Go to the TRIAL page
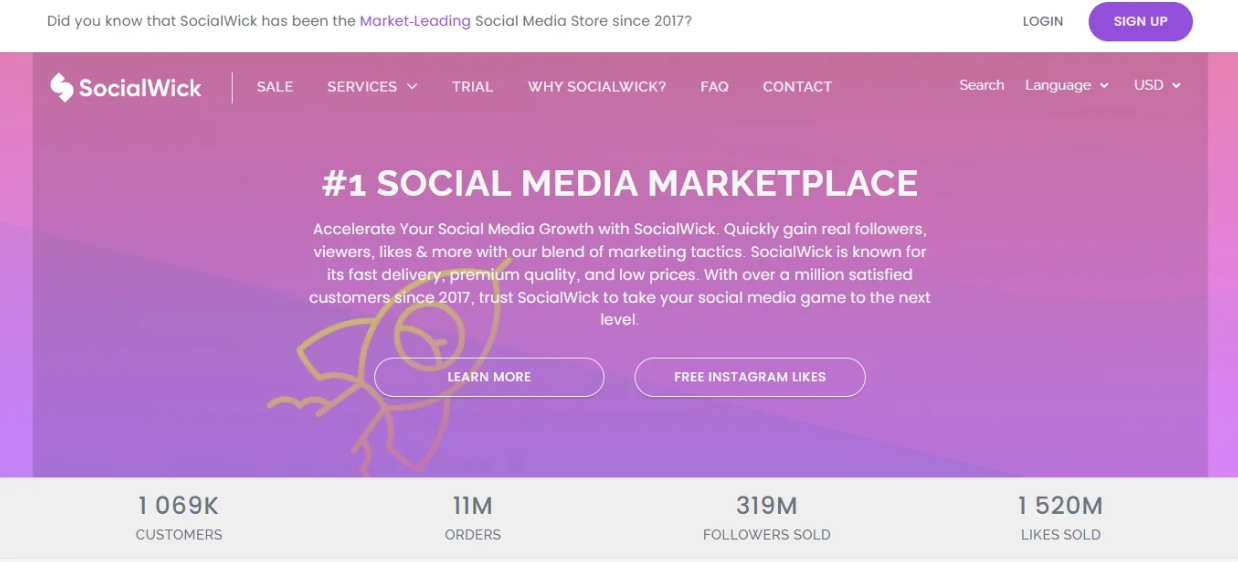This screenshot has width=1238, height=562. click(x=472, y=87)
